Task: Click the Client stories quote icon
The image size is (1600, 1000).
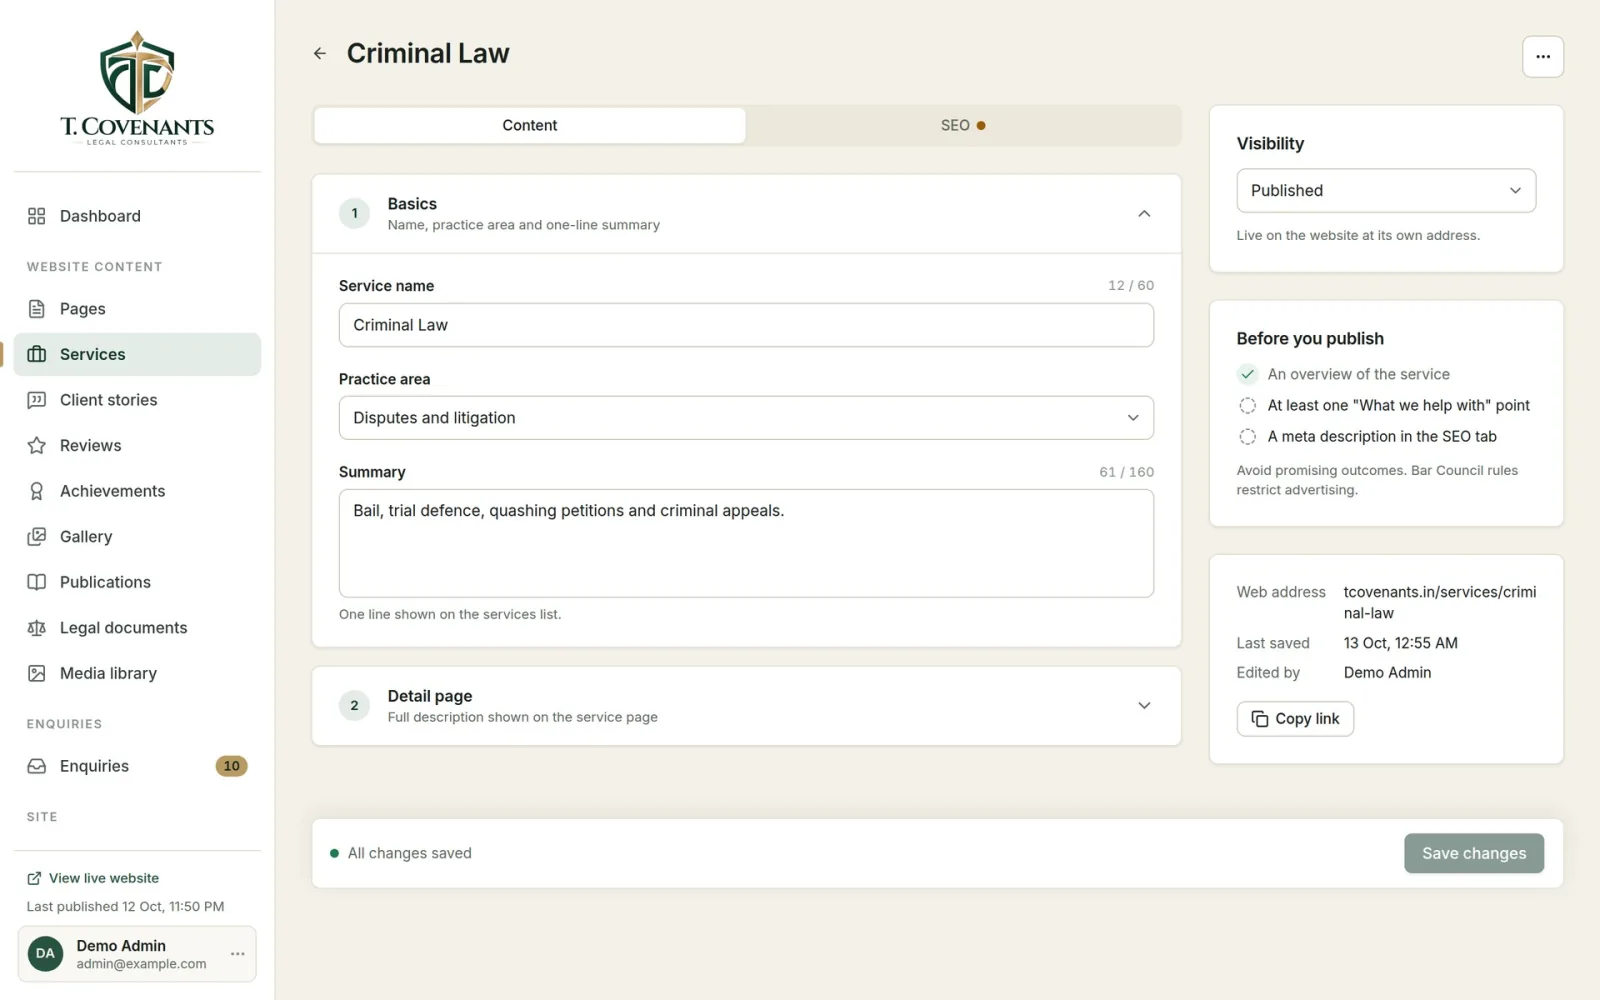Action: click(x=37, y=400)
